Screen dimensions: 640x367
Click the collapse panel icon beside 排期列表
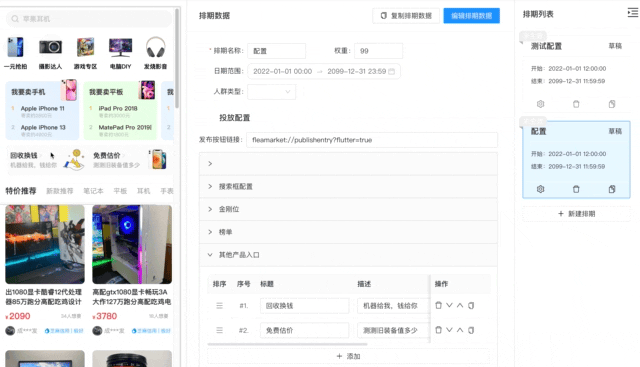[633, 13]
